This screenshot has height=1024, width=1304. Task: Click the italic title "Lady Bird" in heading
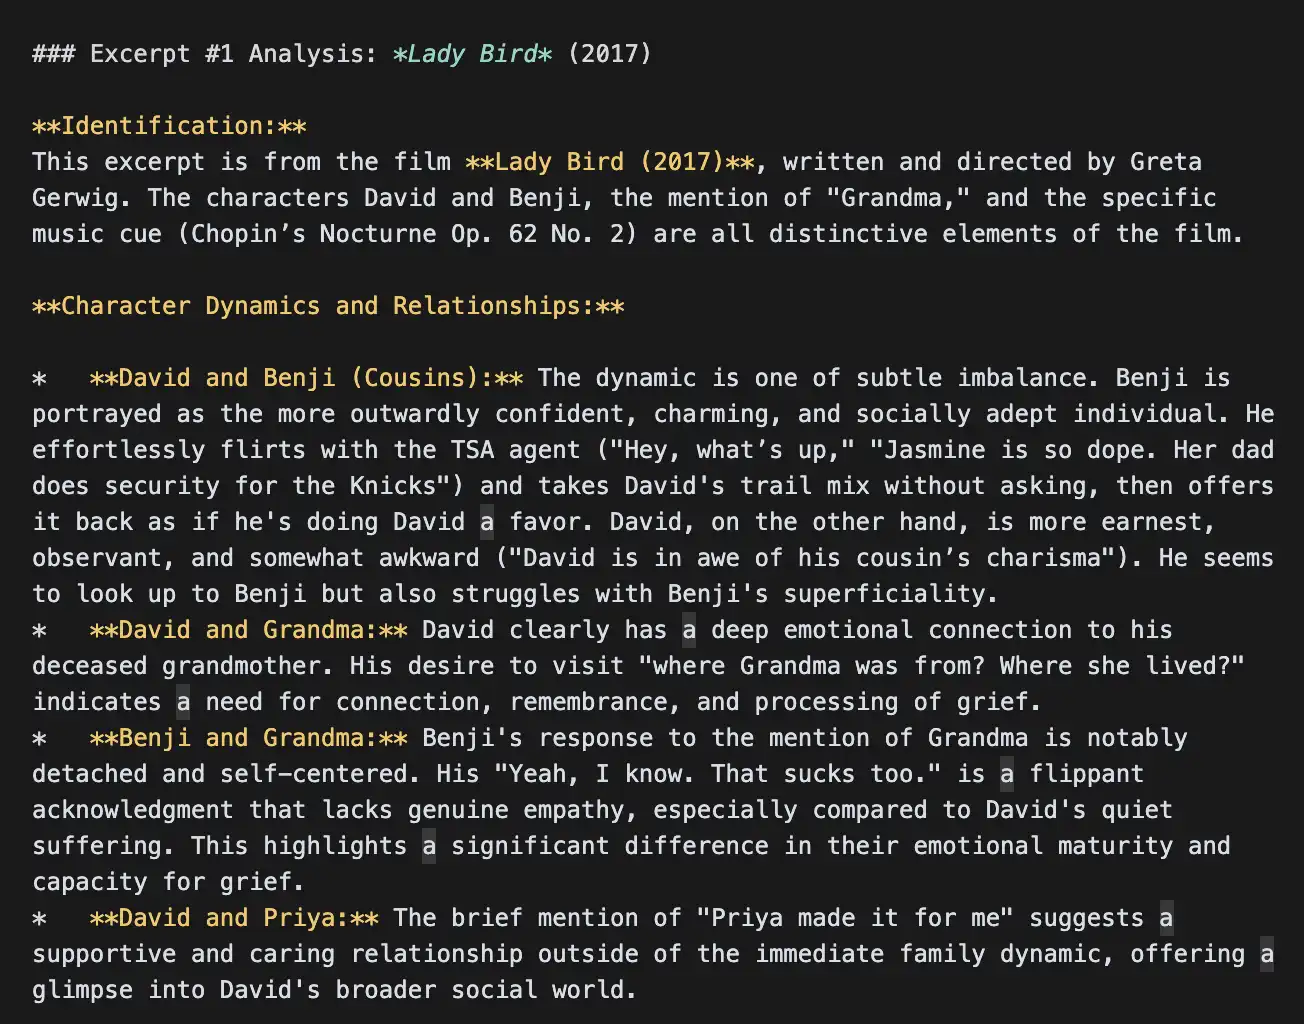point(472,53)
